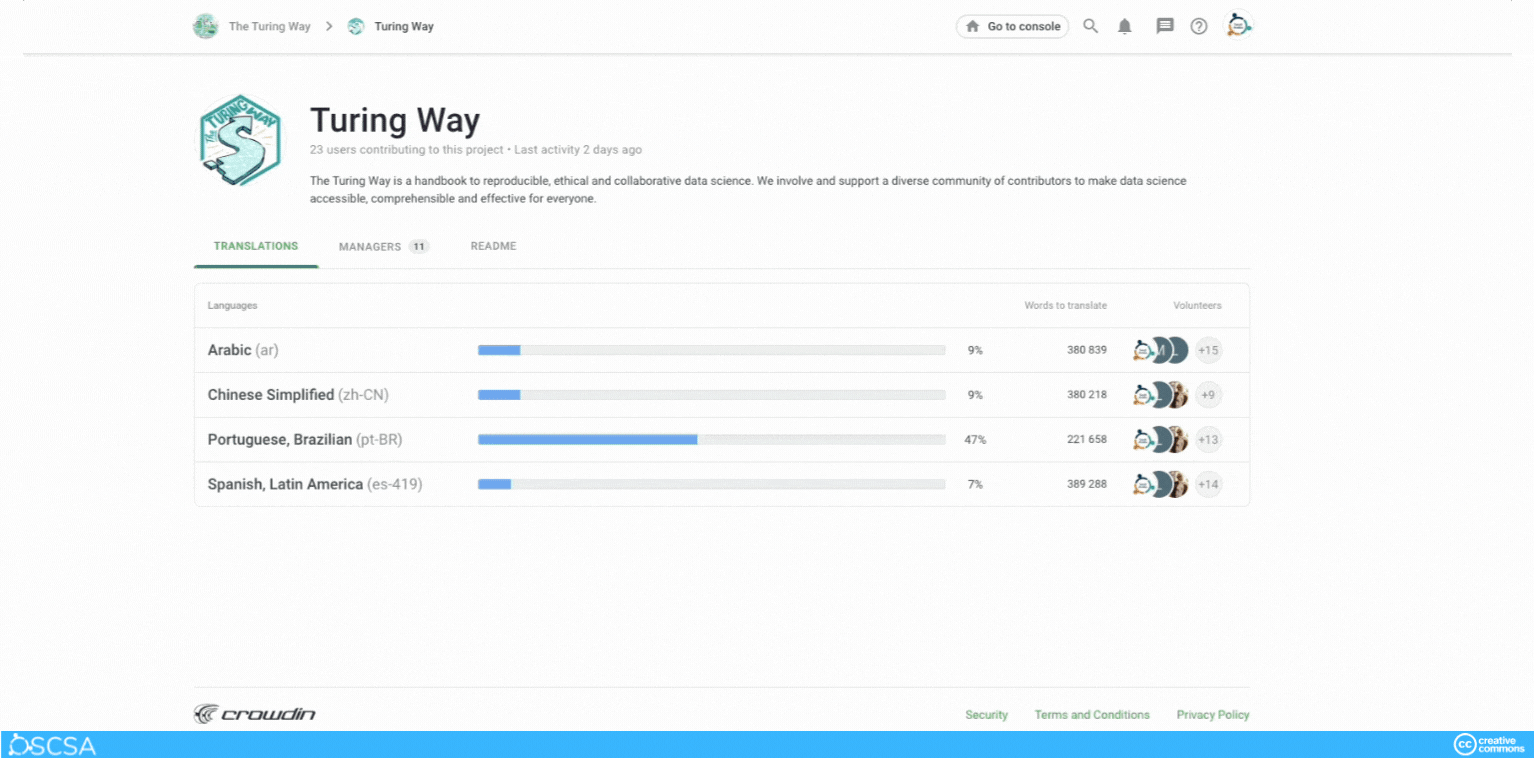Open the messages chat icon

tap(1164, 26)
